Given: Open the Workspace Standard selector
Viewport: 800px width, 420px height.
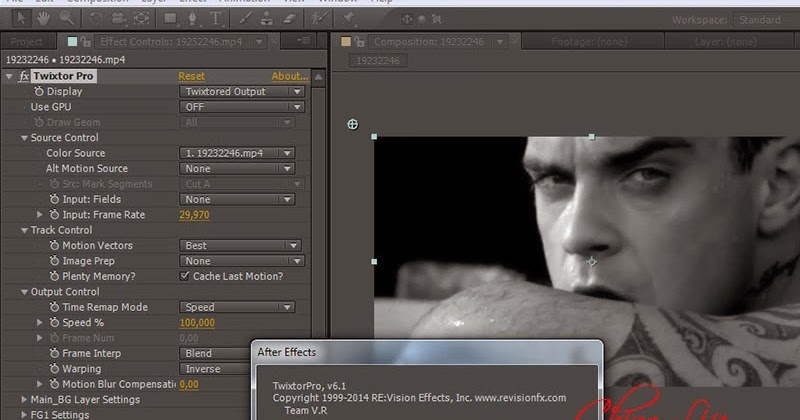Looking at the screenshot, I should pos(766,20).
